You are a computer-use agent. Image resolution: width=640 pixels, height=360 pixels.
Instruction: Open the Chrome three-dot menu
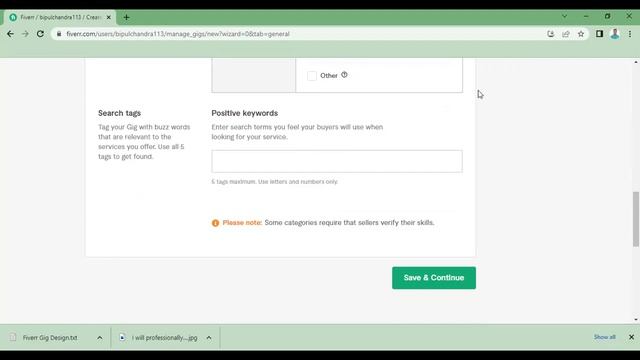(x=630, y=34)
